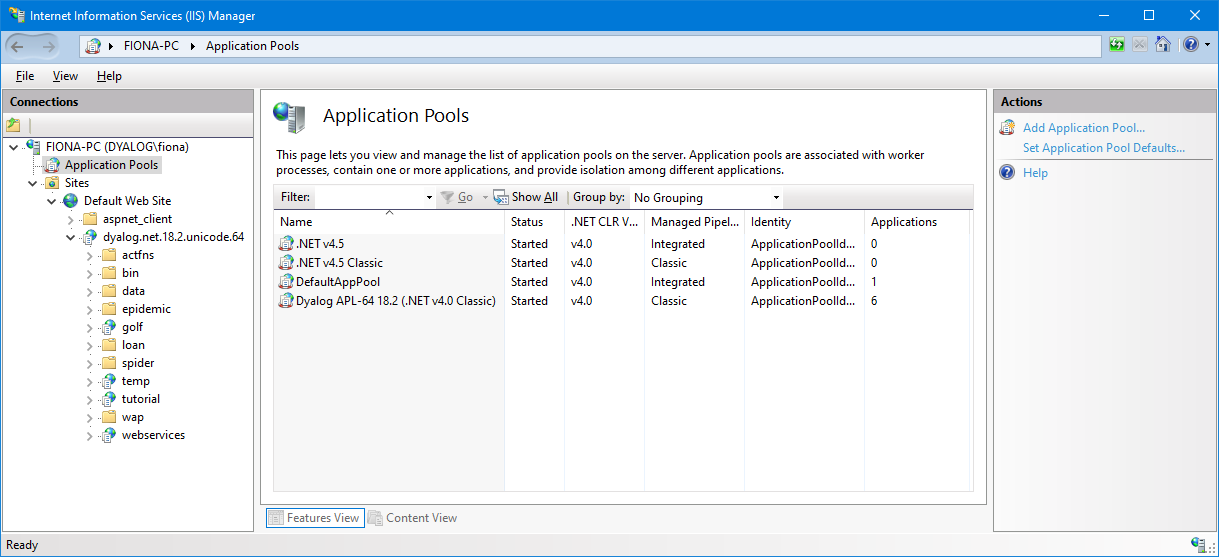Select the loan folder in the tree
The image size is (1219, 557).
[133, 345]
